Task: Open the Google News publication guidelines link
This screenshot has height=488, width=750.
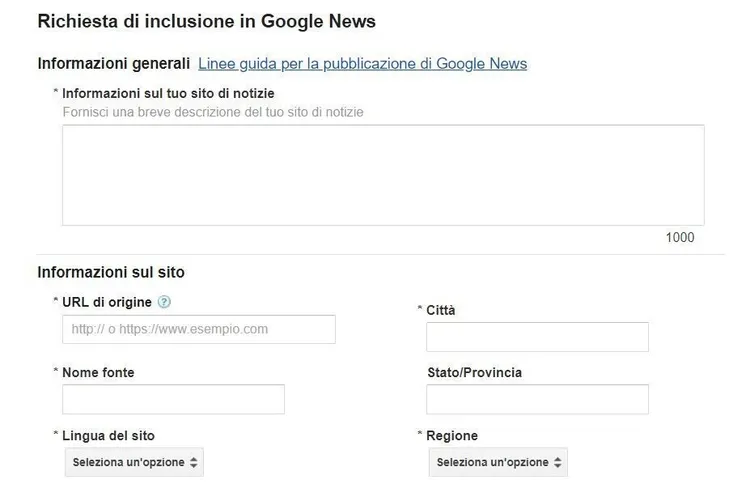Action: (363, 64)
